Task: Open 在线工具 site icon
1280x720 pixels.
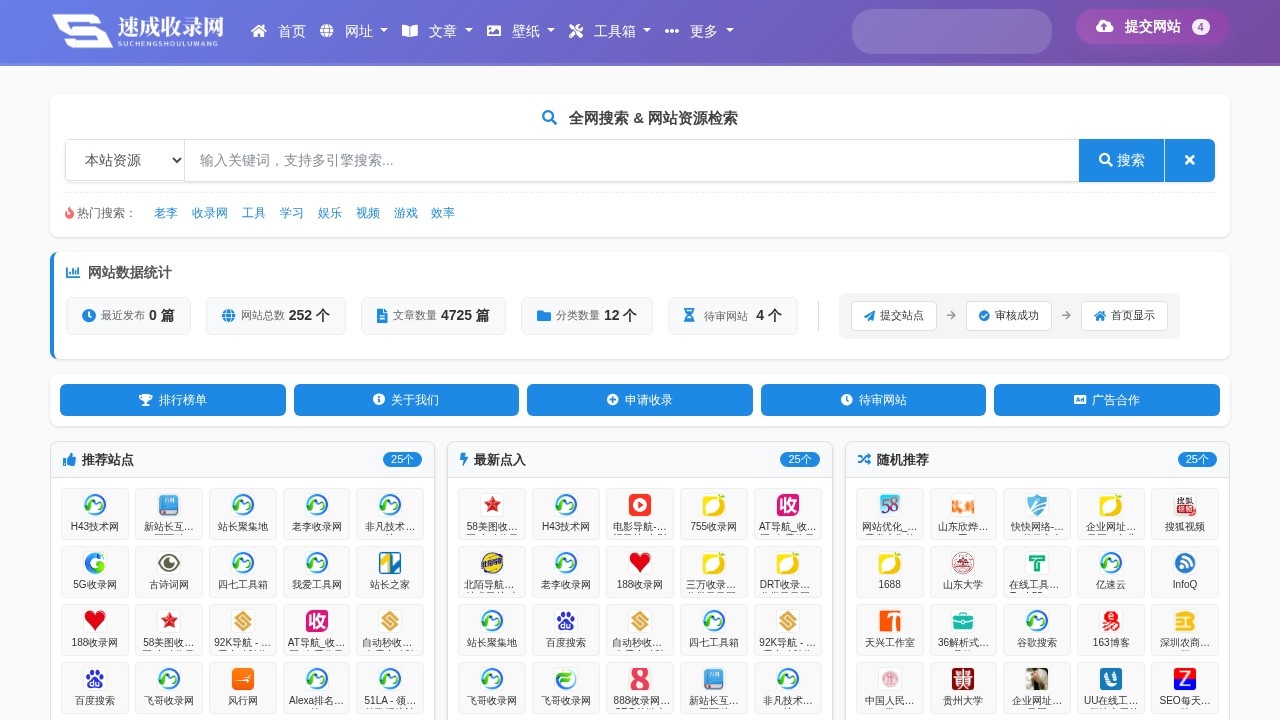Action: click(1037, 572)
